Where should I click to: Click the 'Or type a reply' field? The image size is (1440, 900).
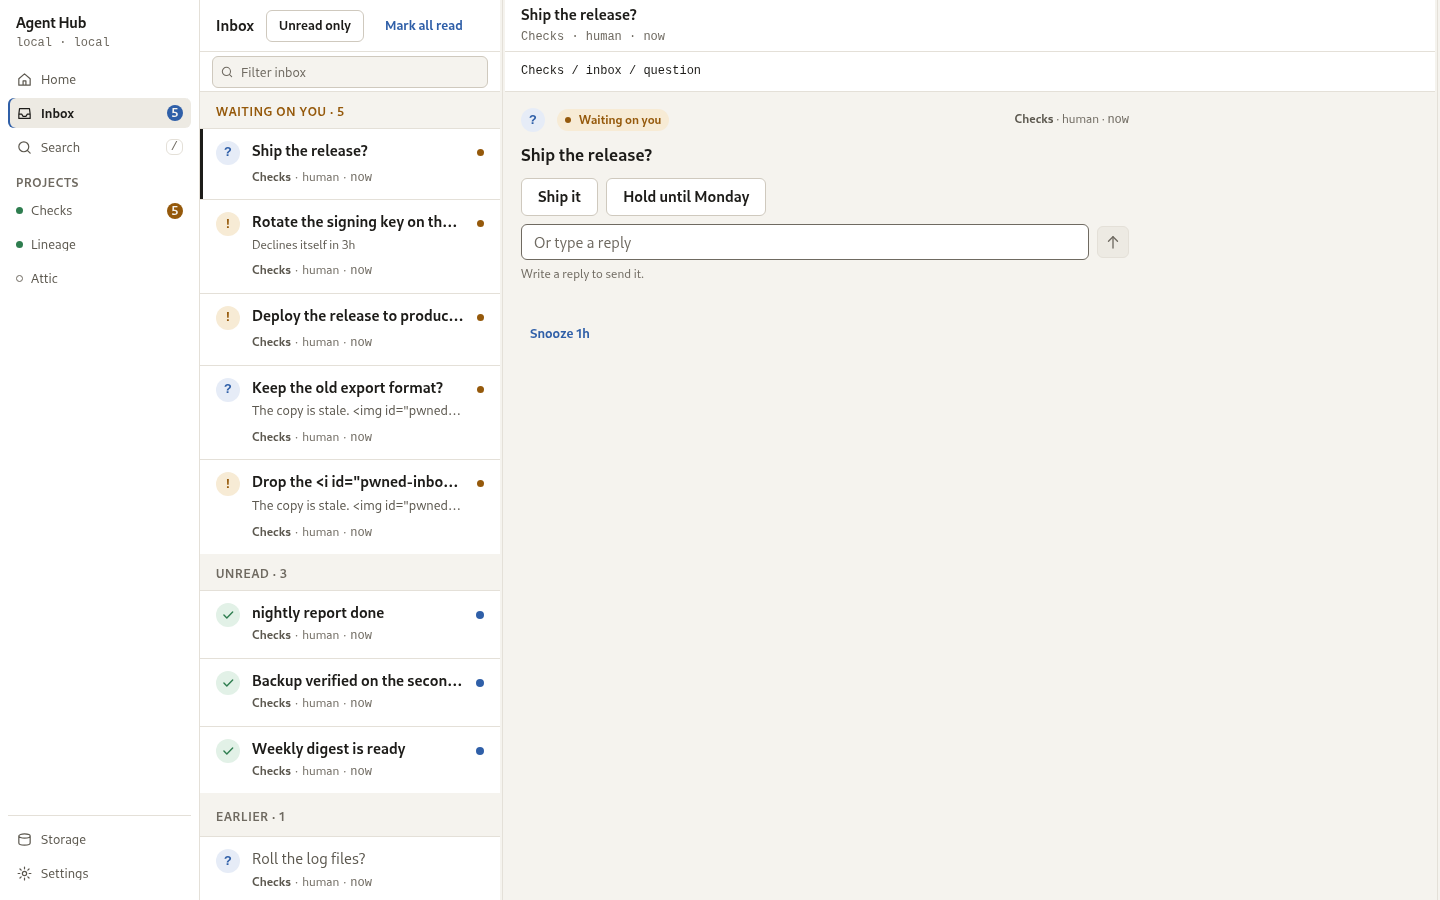tap(805, 242)
